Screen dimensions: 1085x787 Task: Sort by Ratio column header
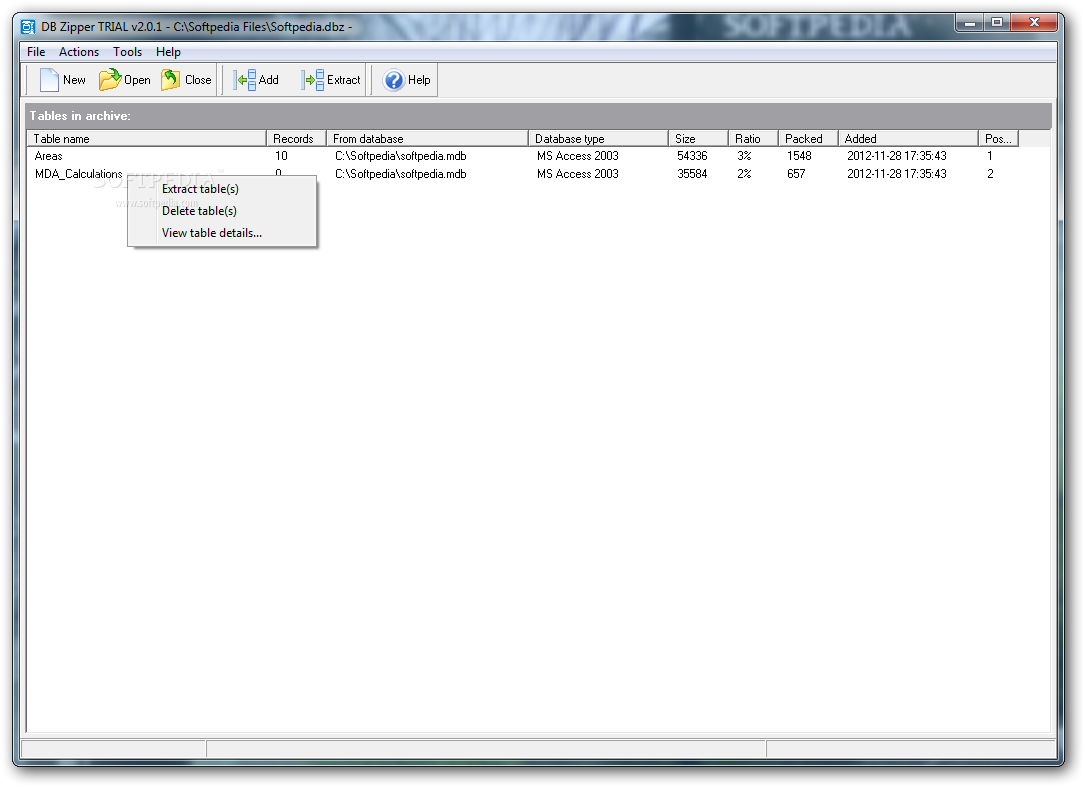tap(753, 138)
